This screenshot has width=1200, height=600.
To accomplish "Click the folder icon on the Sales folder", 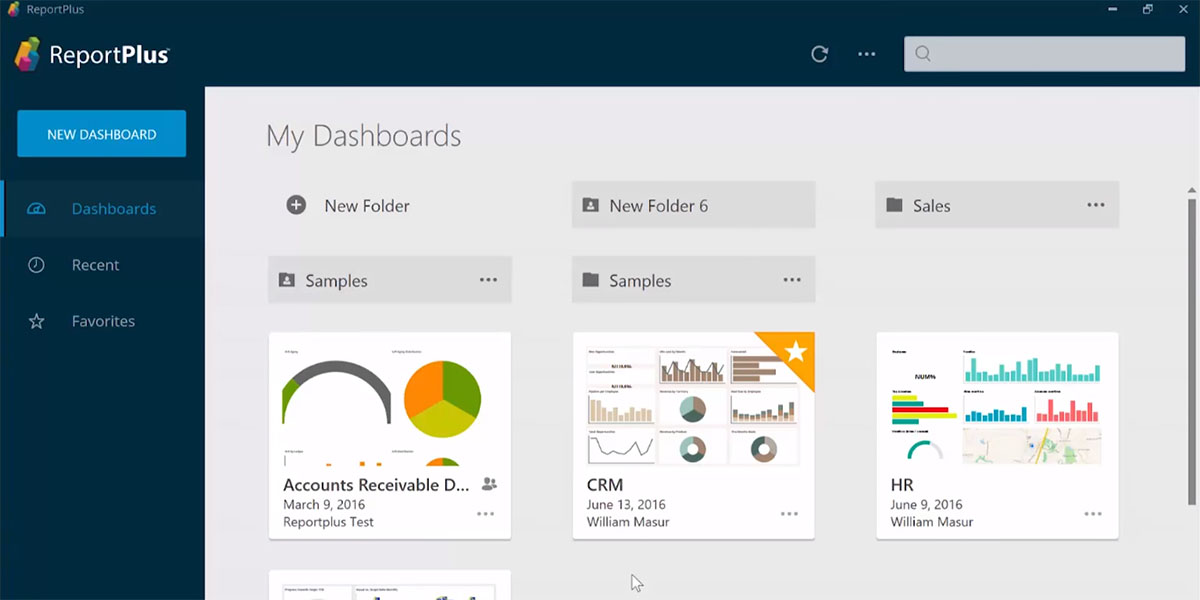I will [x=894, y=204].
